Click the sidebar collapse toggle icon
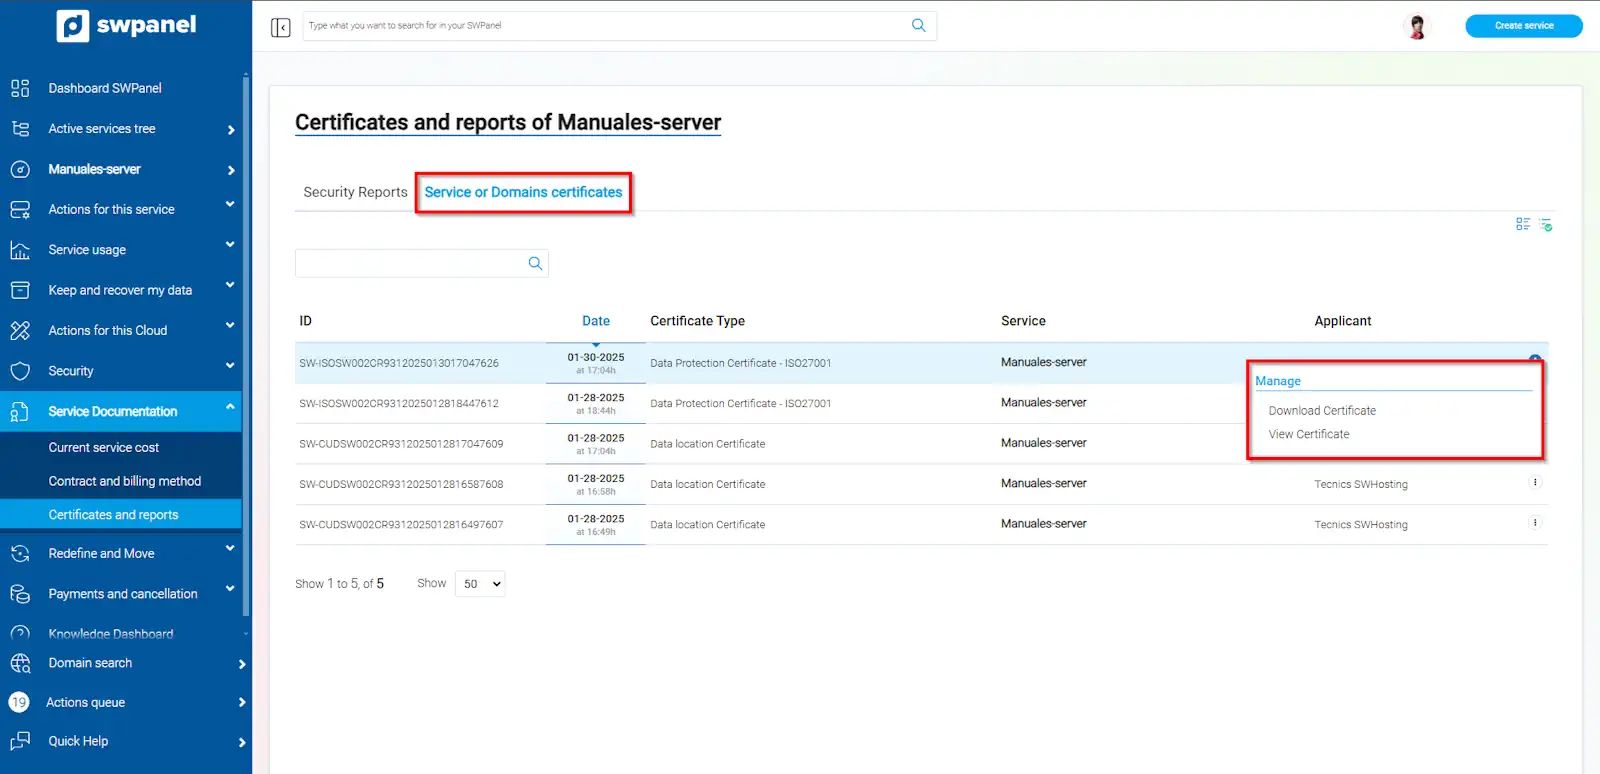This screenshot has height=774, width=1600. click(280, 27)
